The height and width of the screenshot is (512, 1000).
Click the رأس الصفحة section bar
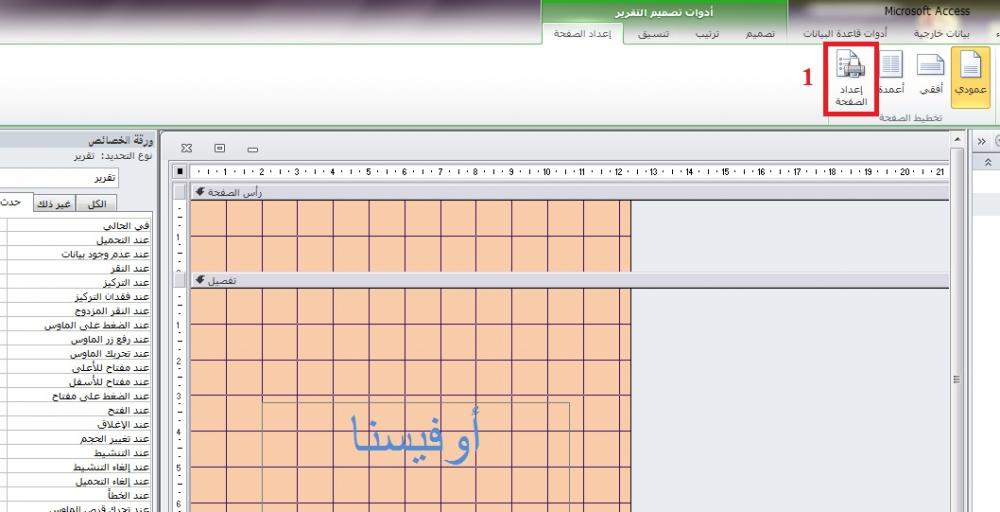point(560,192)
